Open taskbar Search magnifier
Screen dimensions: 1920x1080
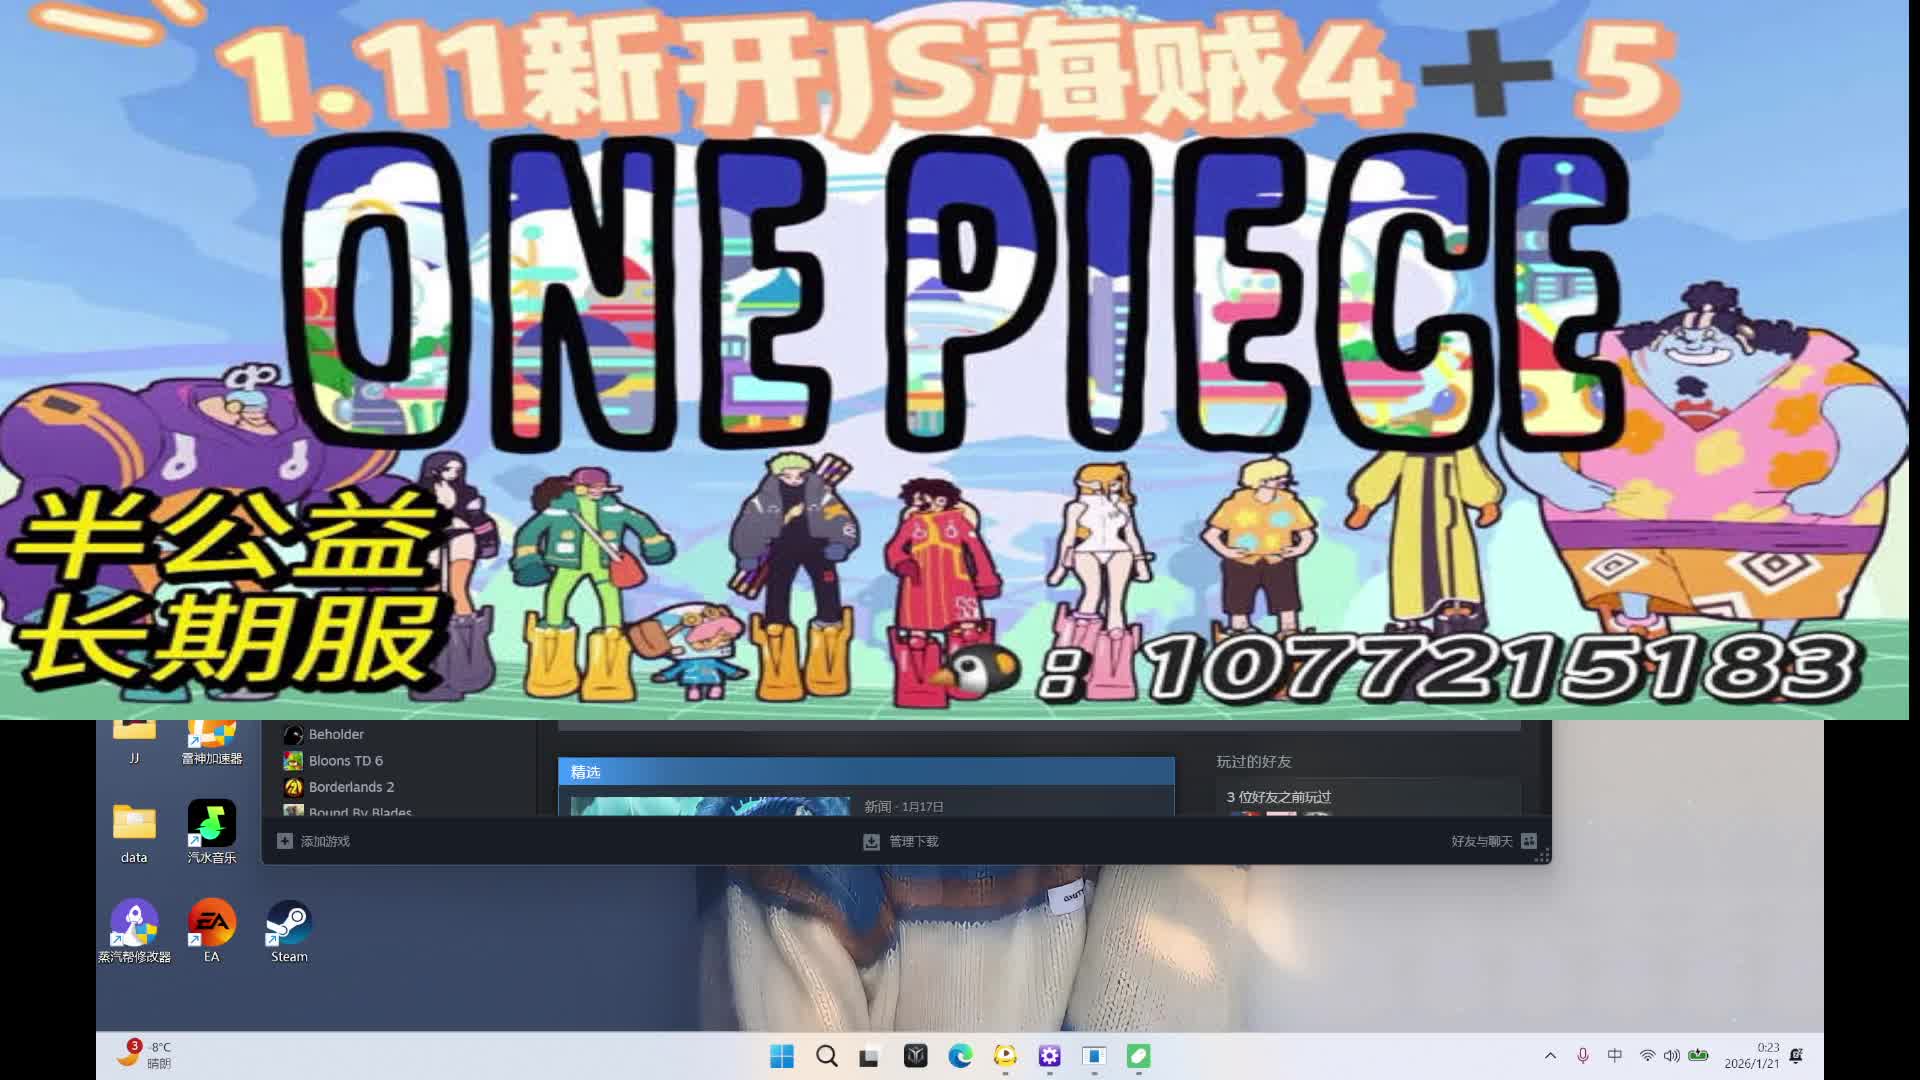click(x=827, y=1056)
